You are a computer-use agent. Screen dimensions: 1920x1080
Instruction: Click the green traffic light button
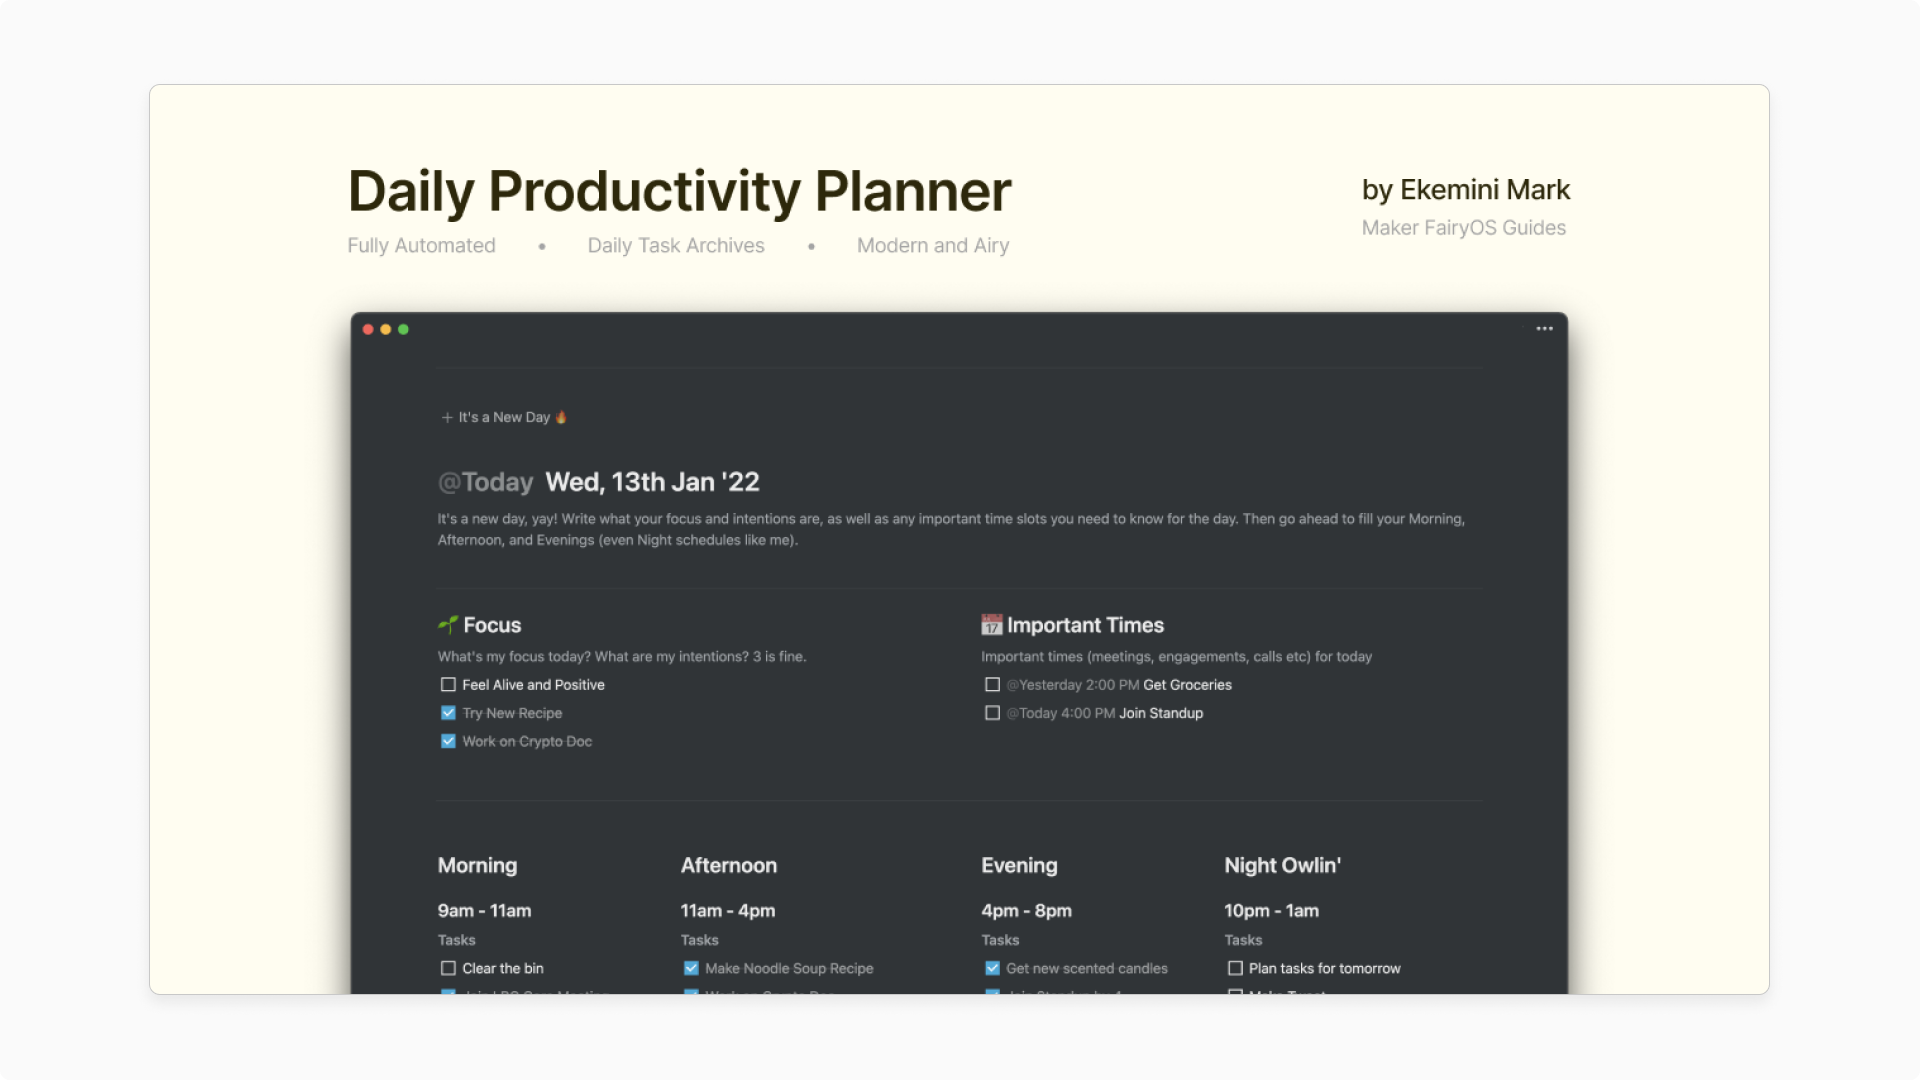[403, 329]
